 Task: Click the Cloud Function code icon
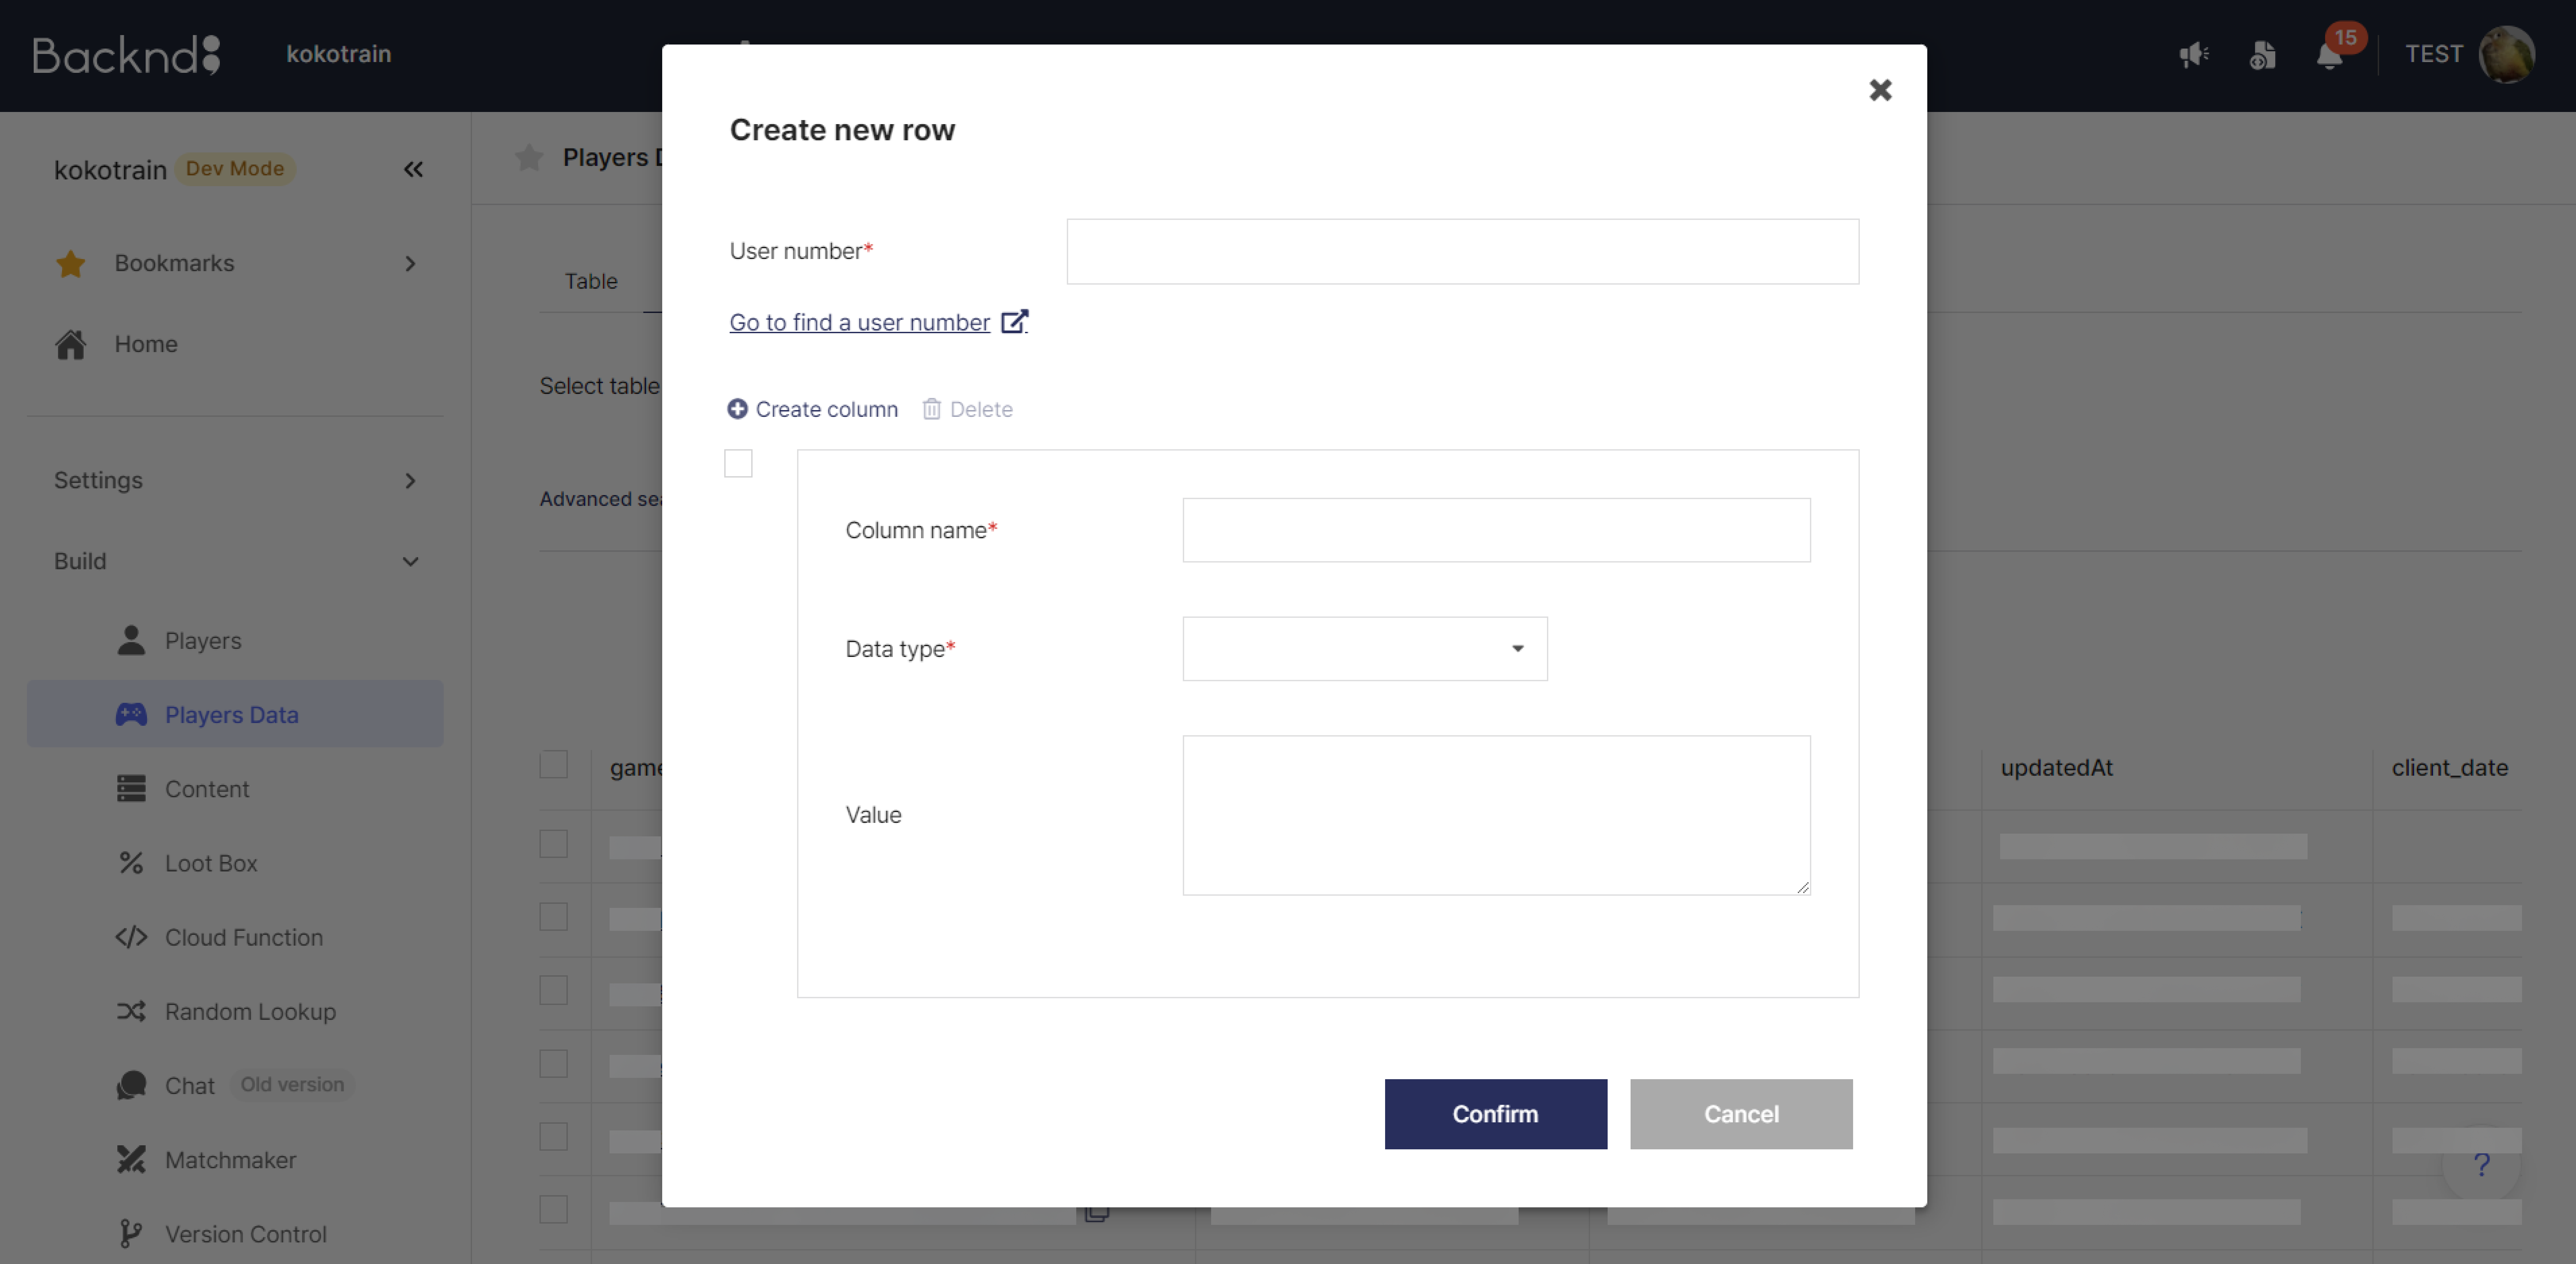point(131,937)
